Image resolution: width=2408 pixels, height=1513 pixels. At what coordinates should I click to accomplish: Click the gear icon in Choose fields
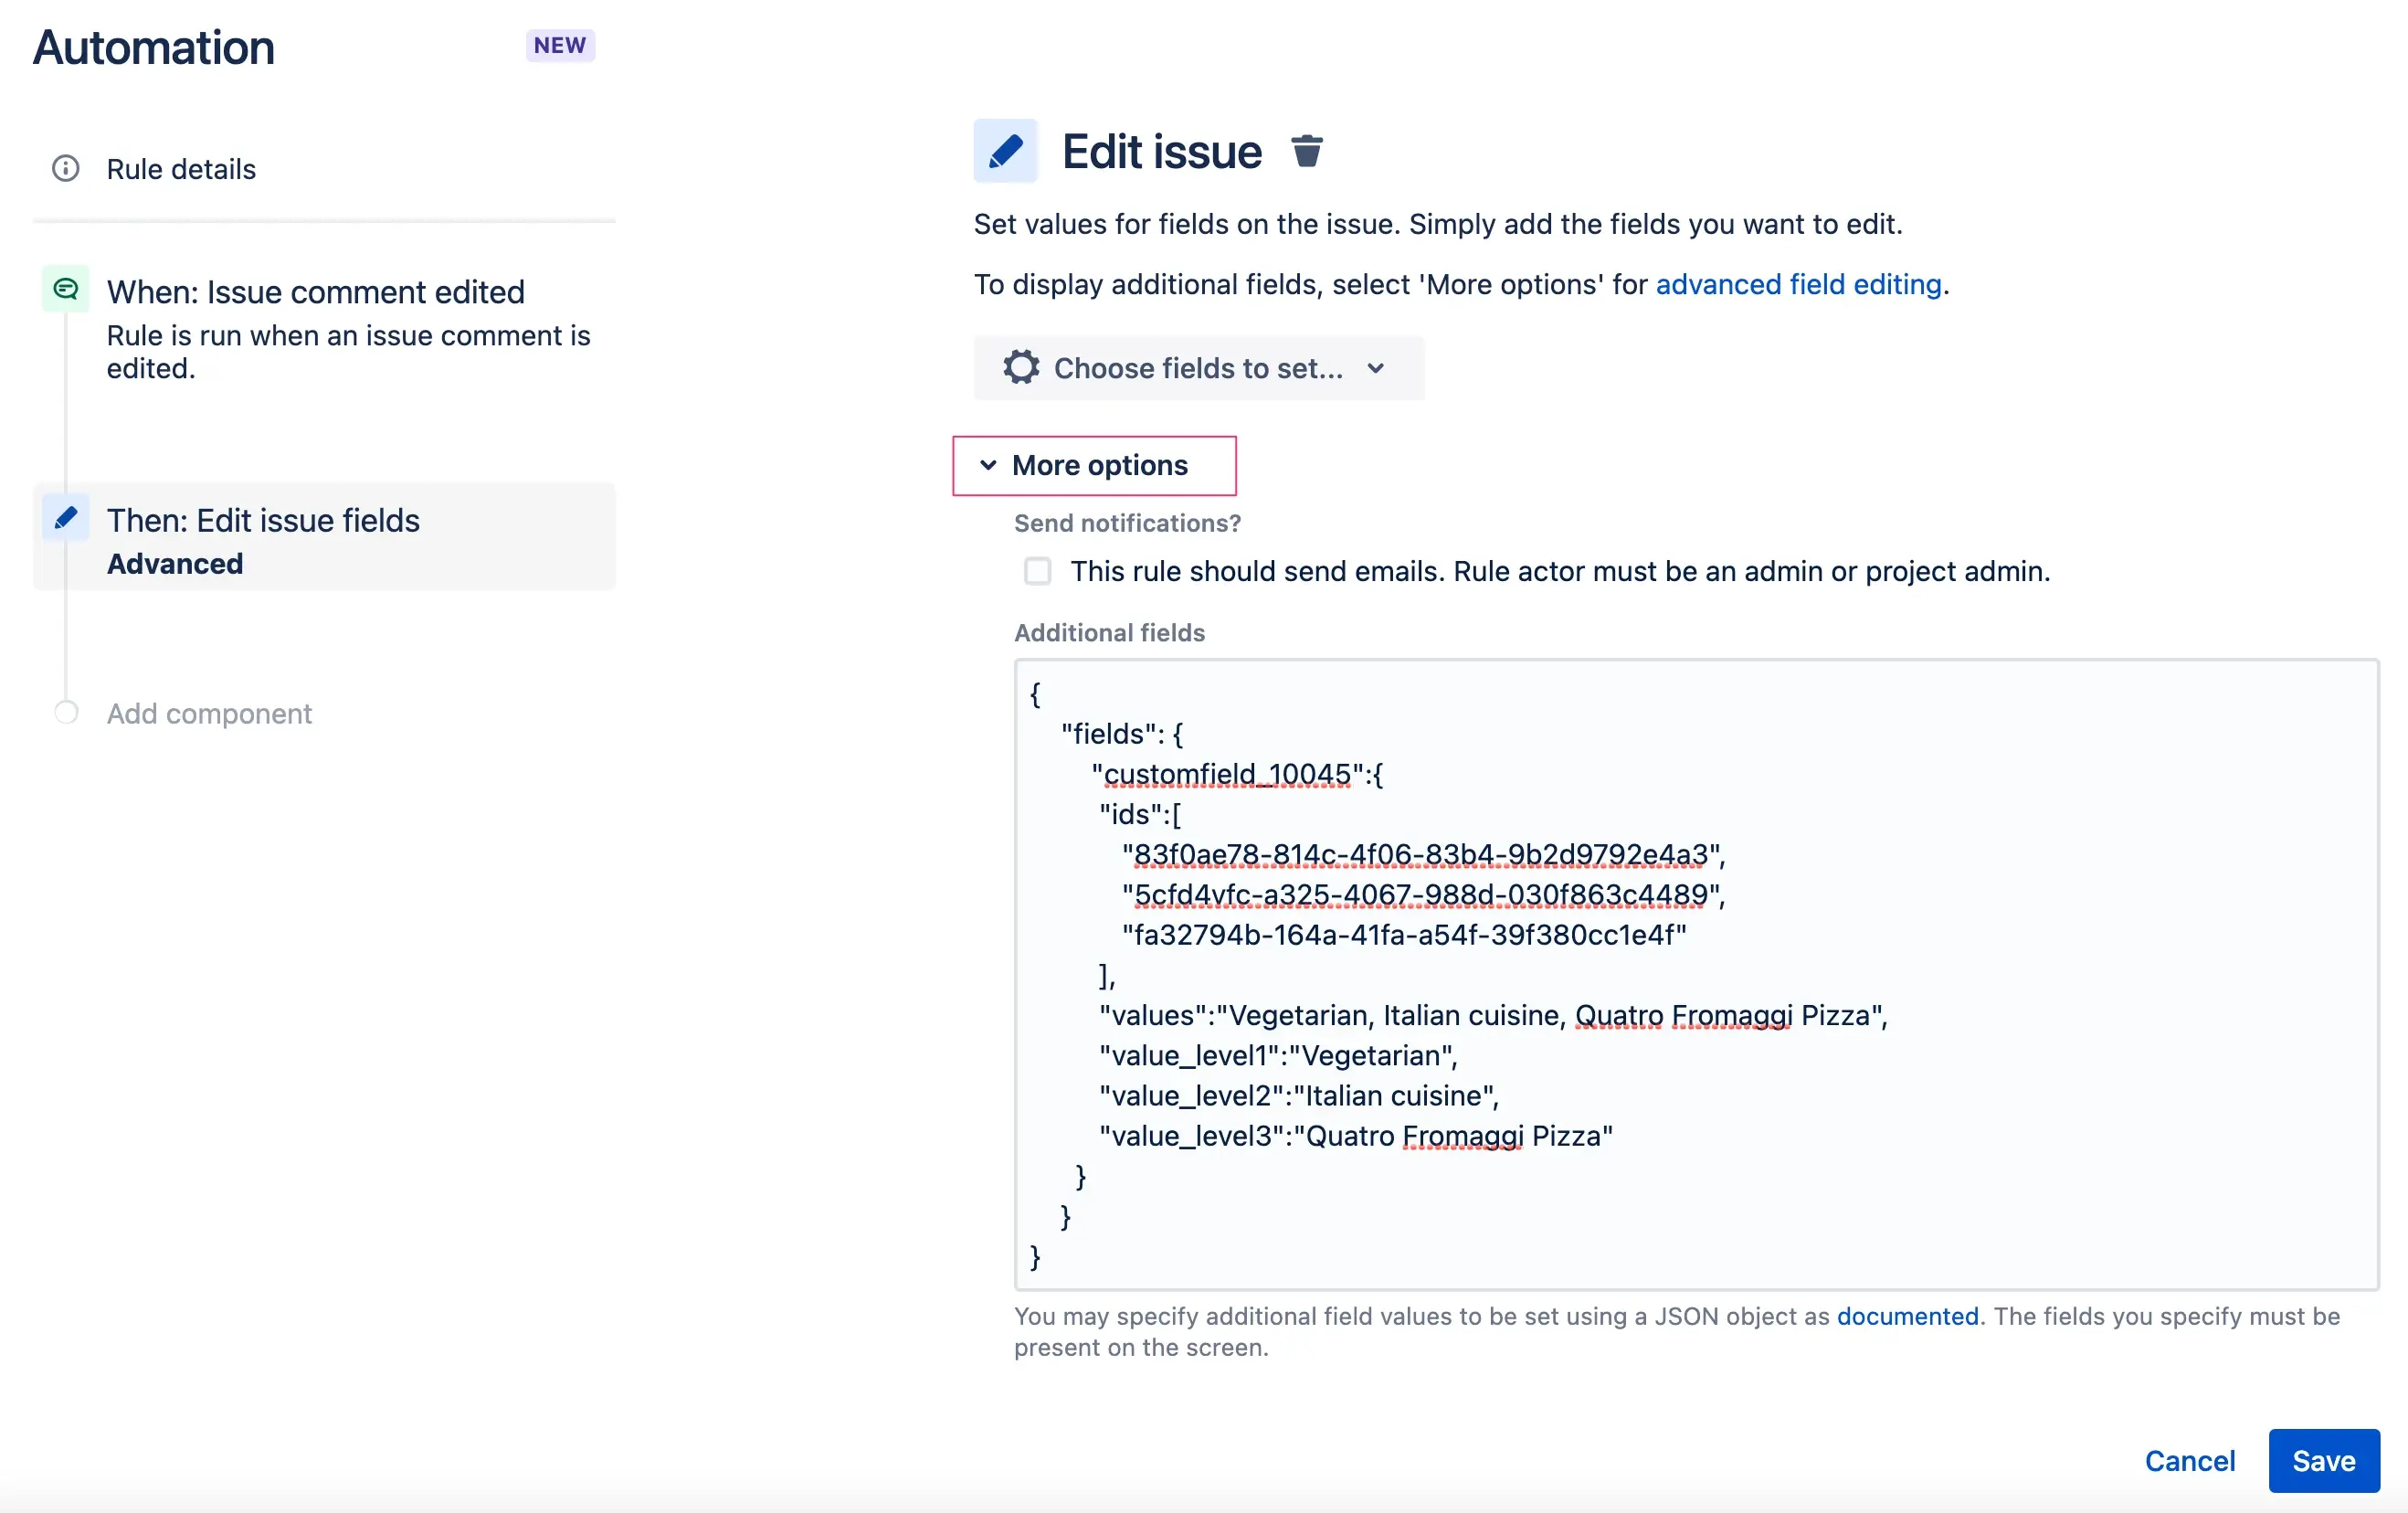(x=1021, y=368)
